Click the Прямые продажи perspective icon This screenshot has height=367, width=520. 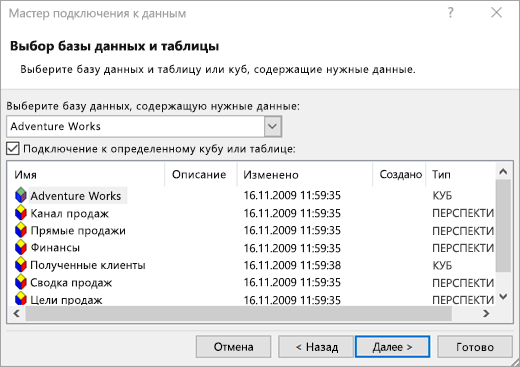tap(21, 231)
